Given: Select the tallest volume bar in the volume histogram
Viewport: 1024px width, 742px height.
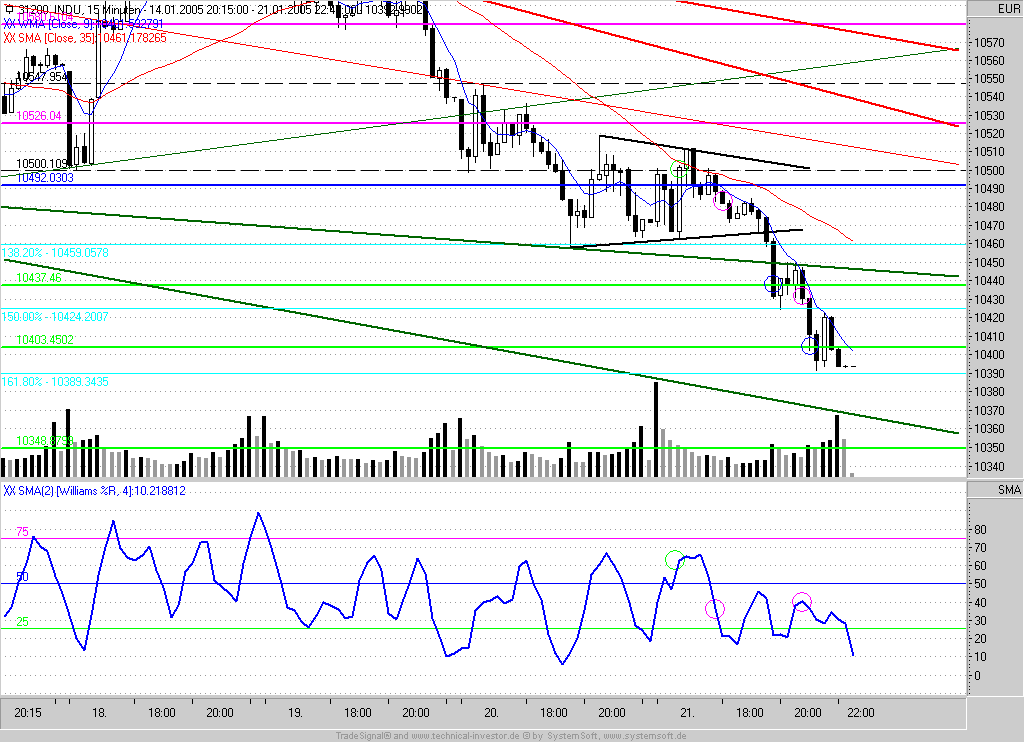Looking at the screenshot, I should point(656,429).
